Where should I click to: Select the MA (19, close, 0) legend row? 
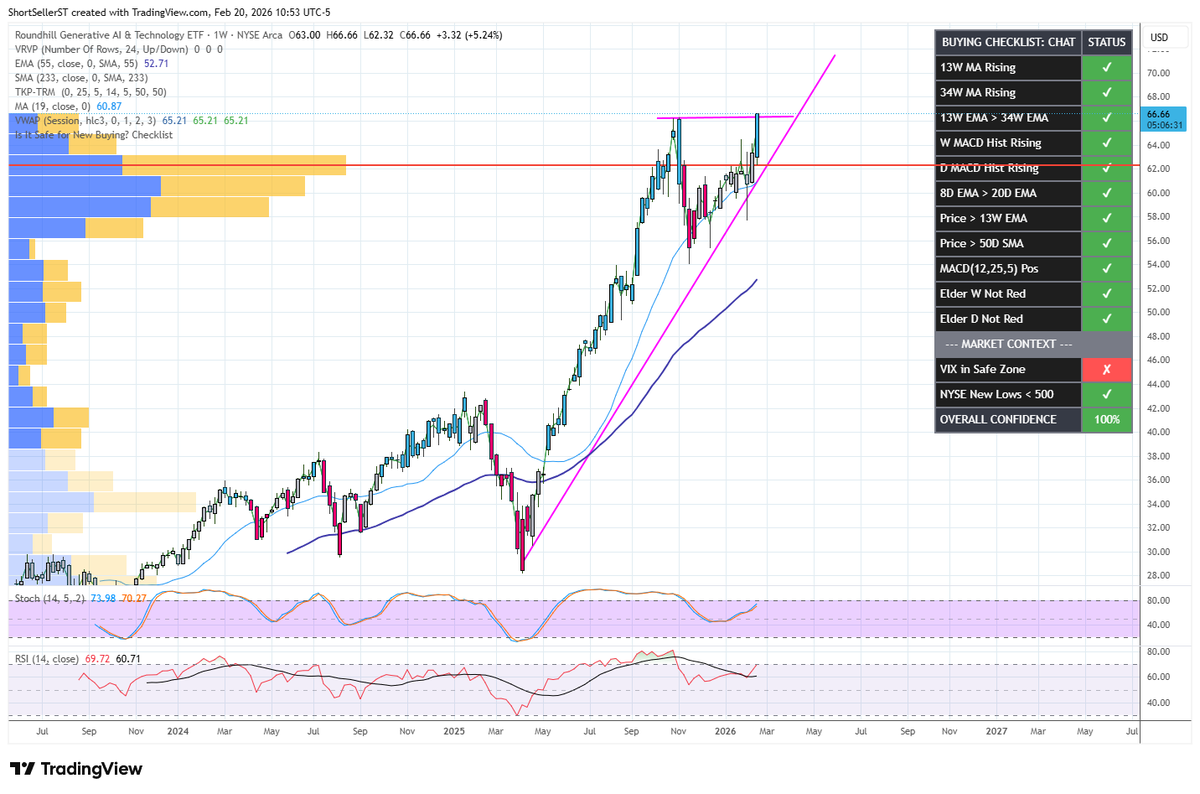click(x=68, y=105)
